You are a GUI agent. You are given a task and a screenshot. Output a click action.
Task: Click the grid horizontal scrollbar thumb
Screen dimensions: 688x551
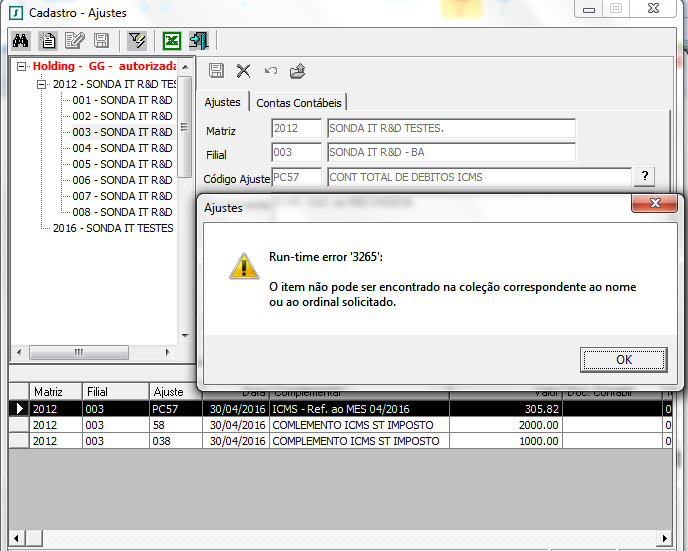click(34, 538)
